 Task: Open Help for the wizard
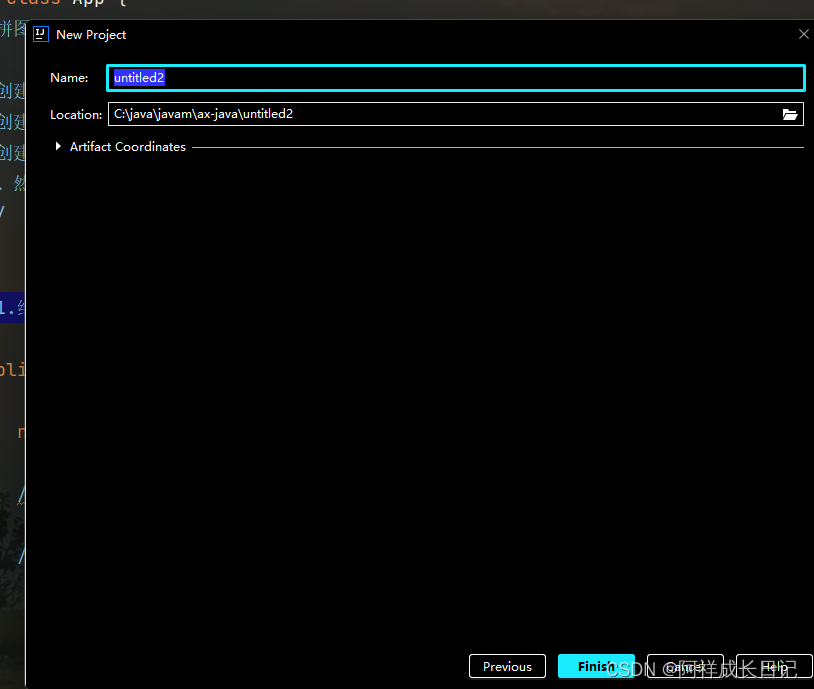click(775, 666)
